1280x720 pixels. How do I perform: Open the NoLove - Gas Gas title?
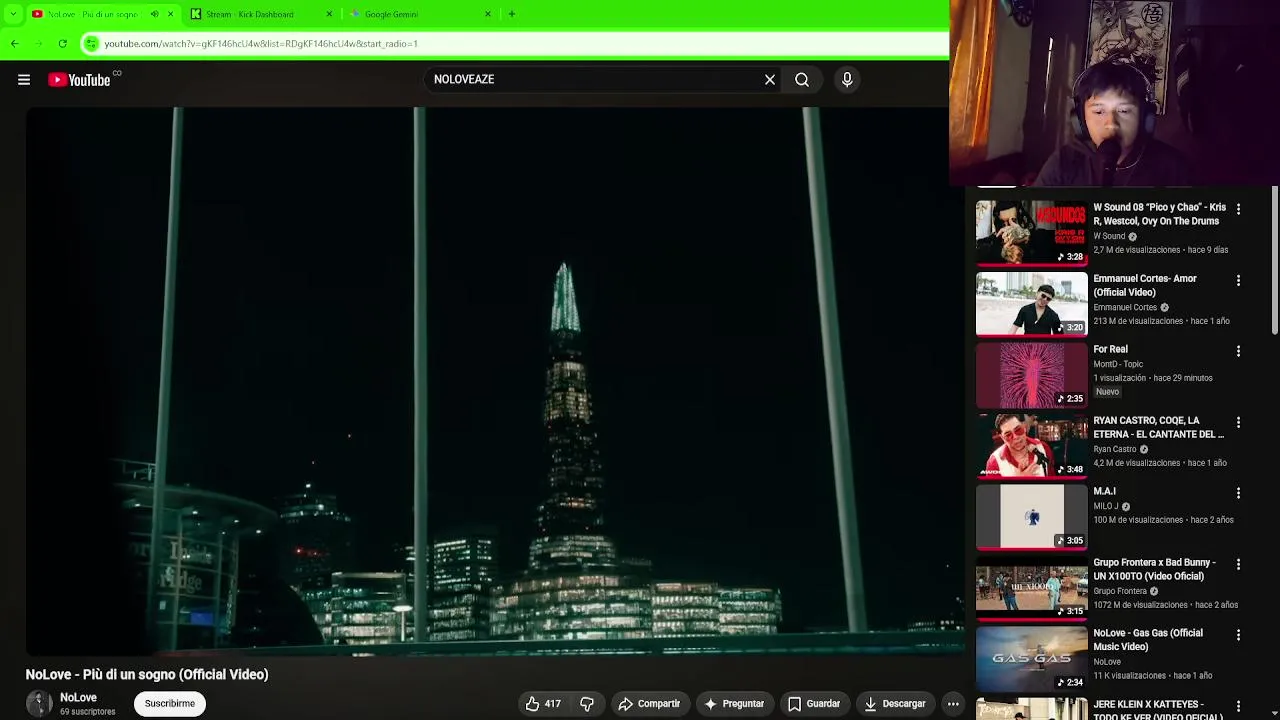(1148, 640)
